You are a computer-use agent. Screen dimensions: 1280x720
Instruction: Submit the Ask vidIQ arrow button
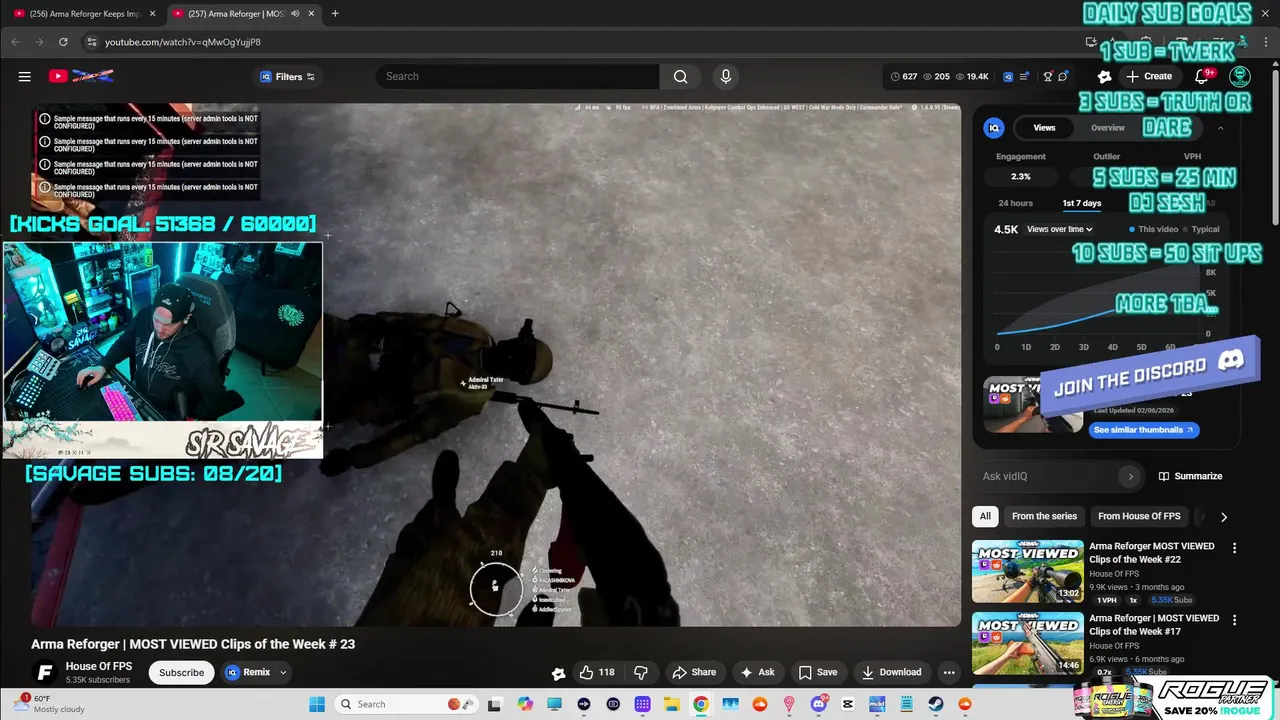[x=1131, y=476]
